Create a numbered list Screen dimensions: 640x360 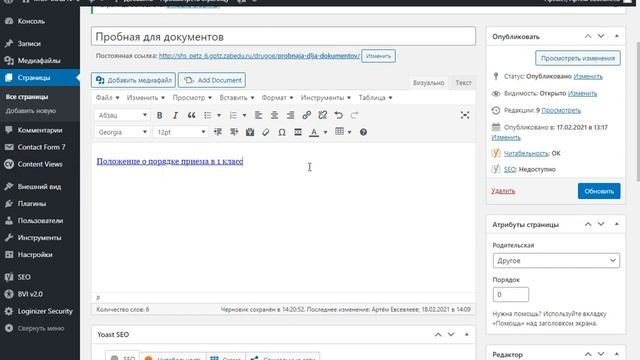pos(233,116)
